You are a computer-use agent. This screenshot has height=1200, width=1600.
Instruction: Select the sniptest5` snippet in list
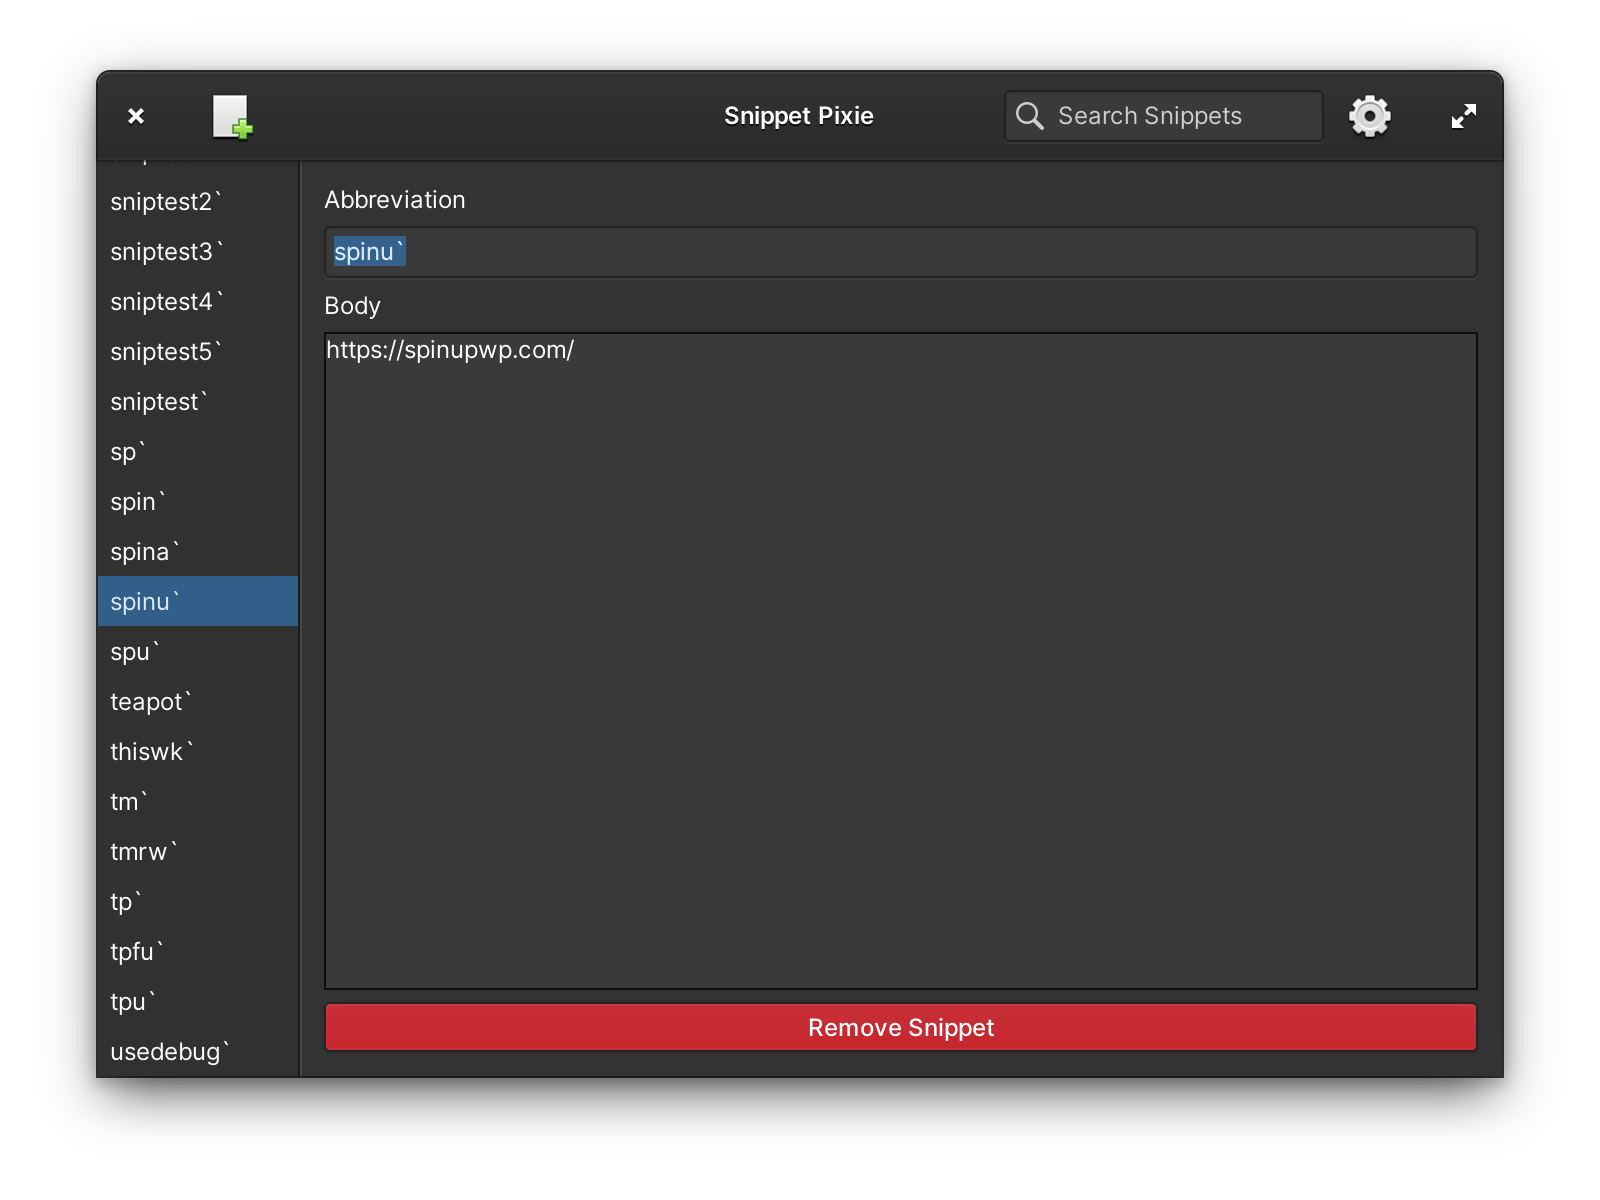coord(166,352)
